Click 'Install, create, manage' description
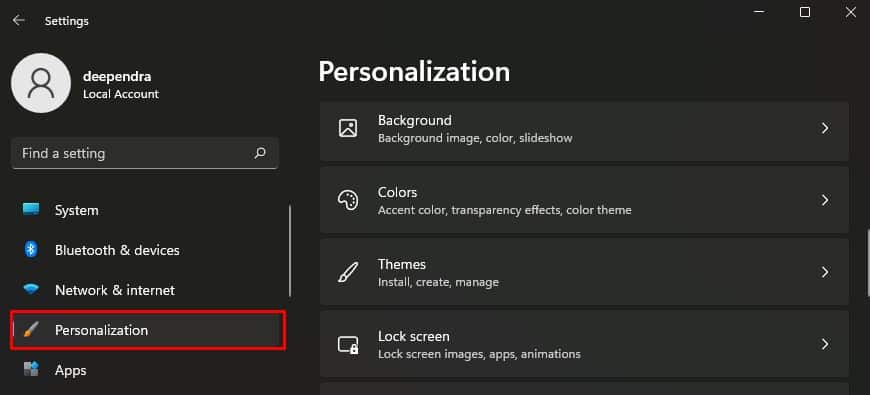The height and width of the screenshot is (395, 870). tap(438, 282)
